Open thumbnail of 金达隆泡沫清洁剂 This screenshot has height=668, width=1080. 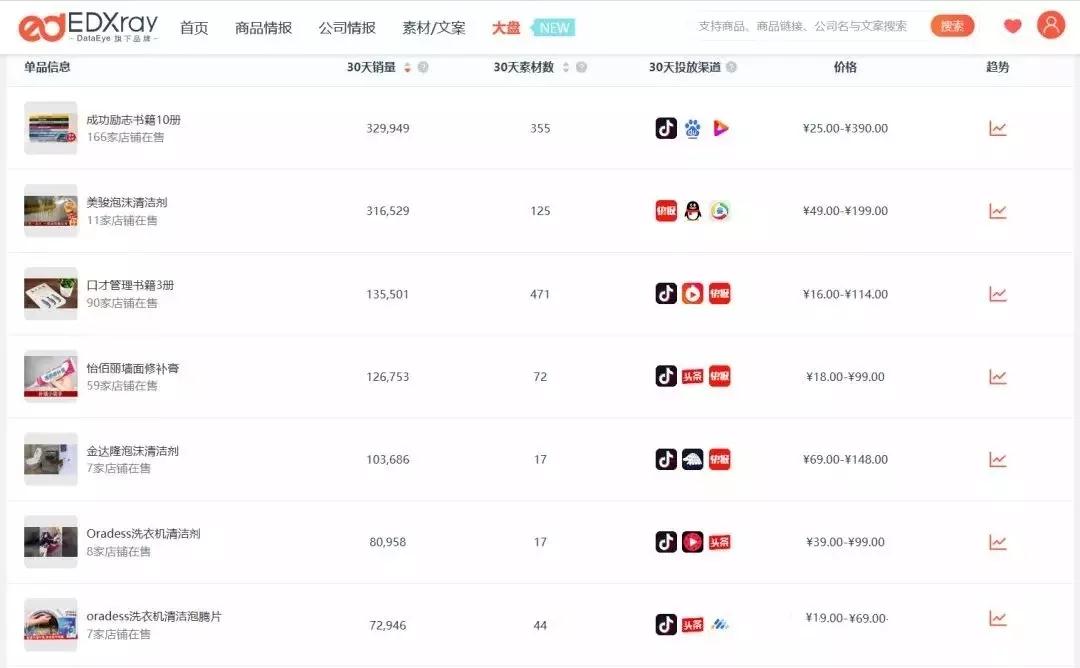(x=51, y=459)
